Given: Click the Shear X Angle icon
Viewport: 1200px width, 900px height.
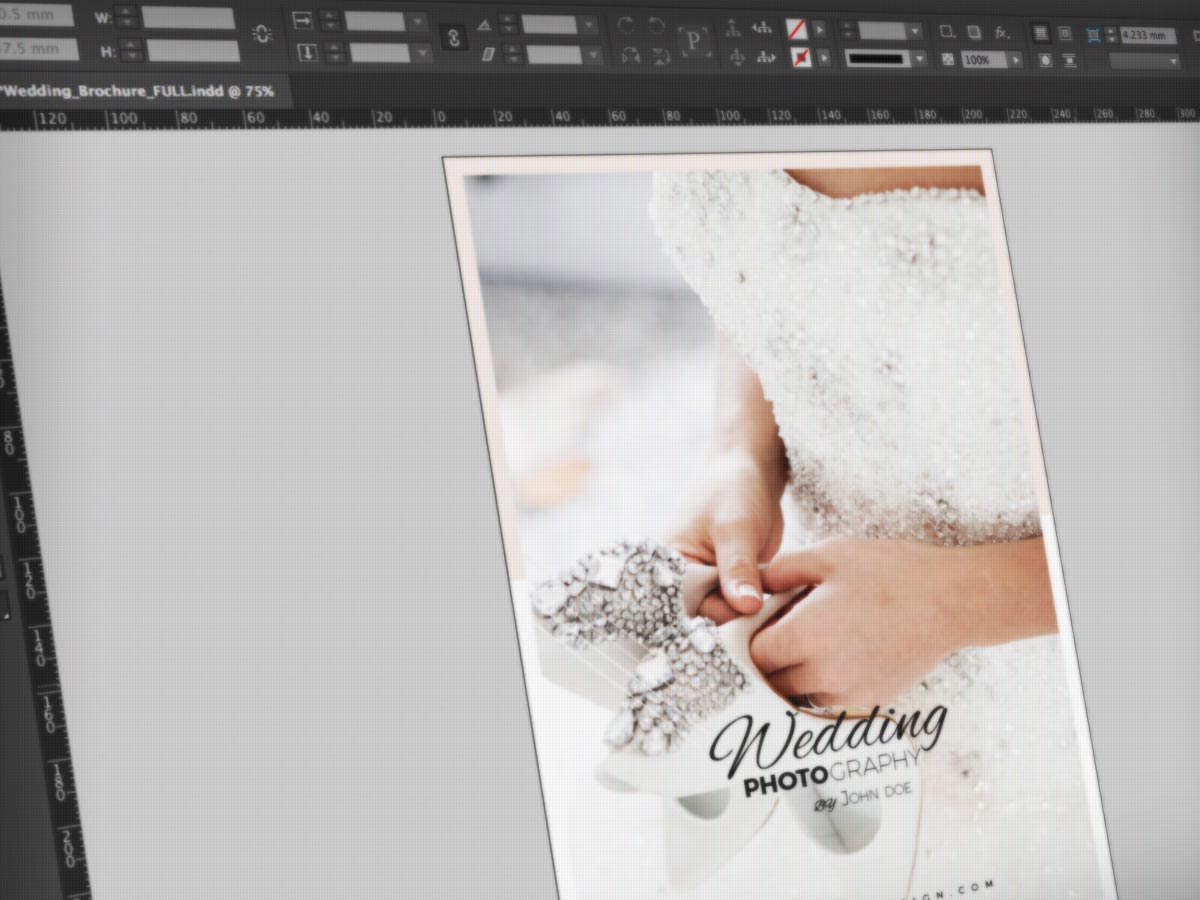Looking at the screenshot, I should (489, 54).
